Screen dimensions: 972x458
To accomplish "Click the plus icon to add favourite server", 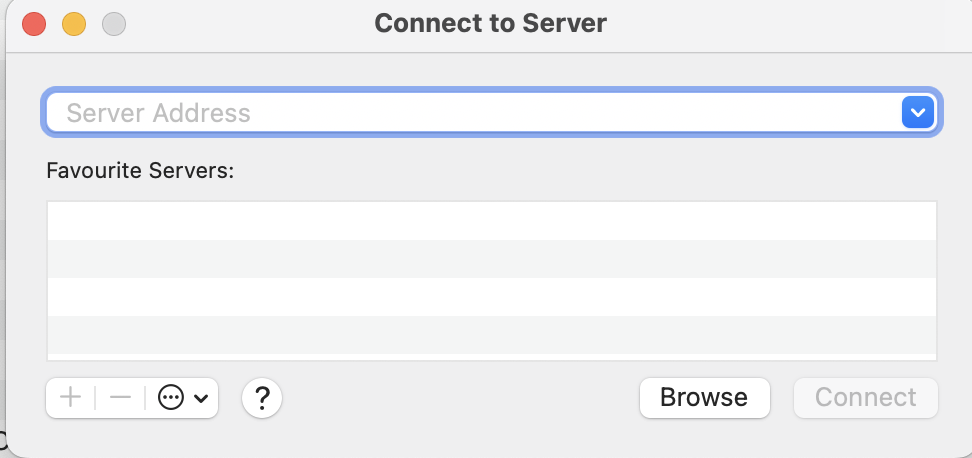I will 71,397.
